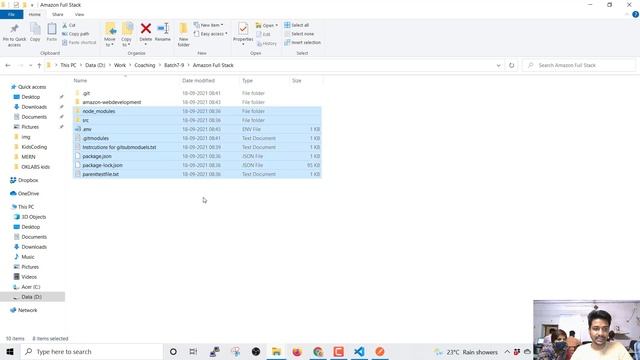Screen dimensions: 640x360
Task: Open Quick access in navigation pane
Action: [32, 87]
